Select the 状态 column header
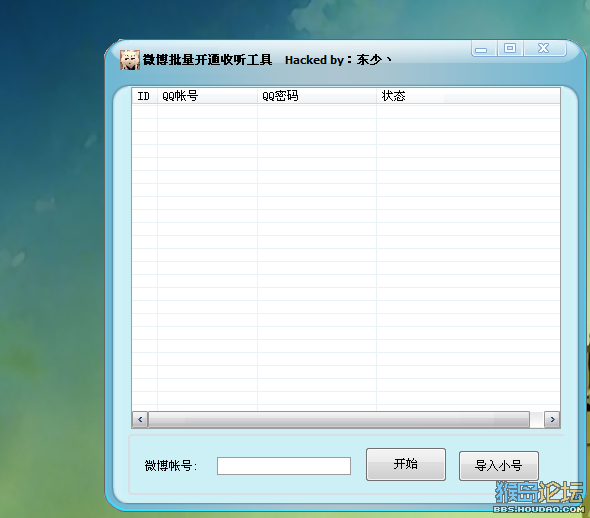This screenshot has width=590, height=518. point(468,96)
